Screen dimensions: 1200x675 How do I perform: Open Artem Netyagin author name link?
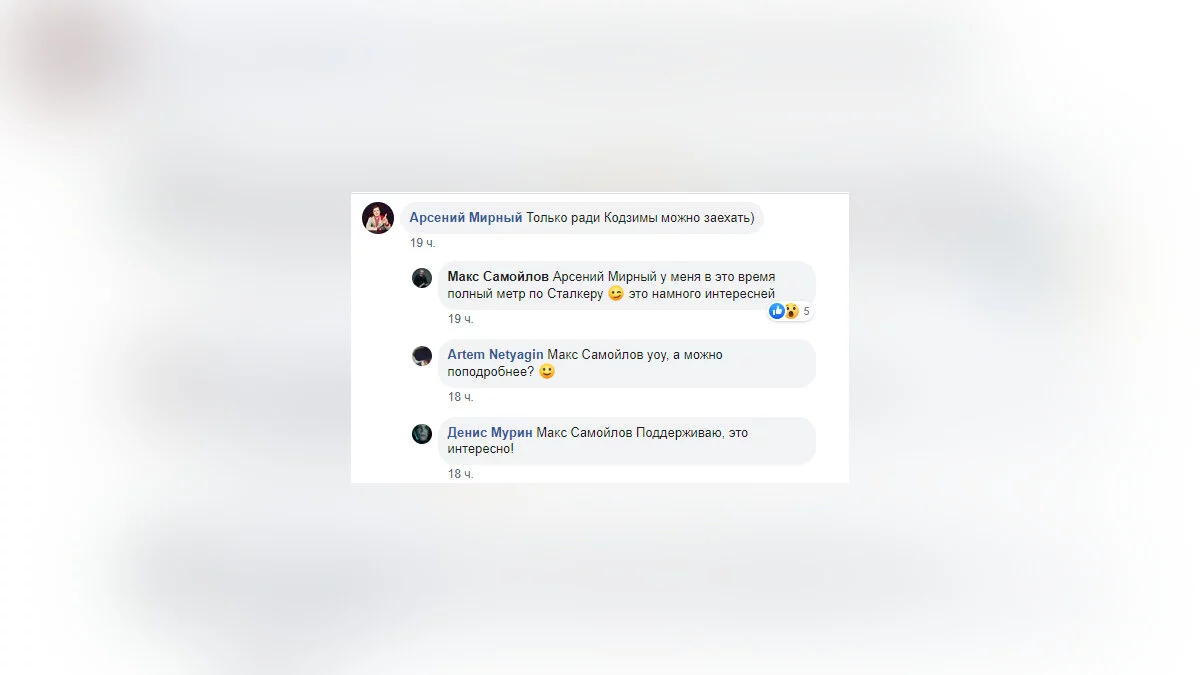click(x=496, y=355)
